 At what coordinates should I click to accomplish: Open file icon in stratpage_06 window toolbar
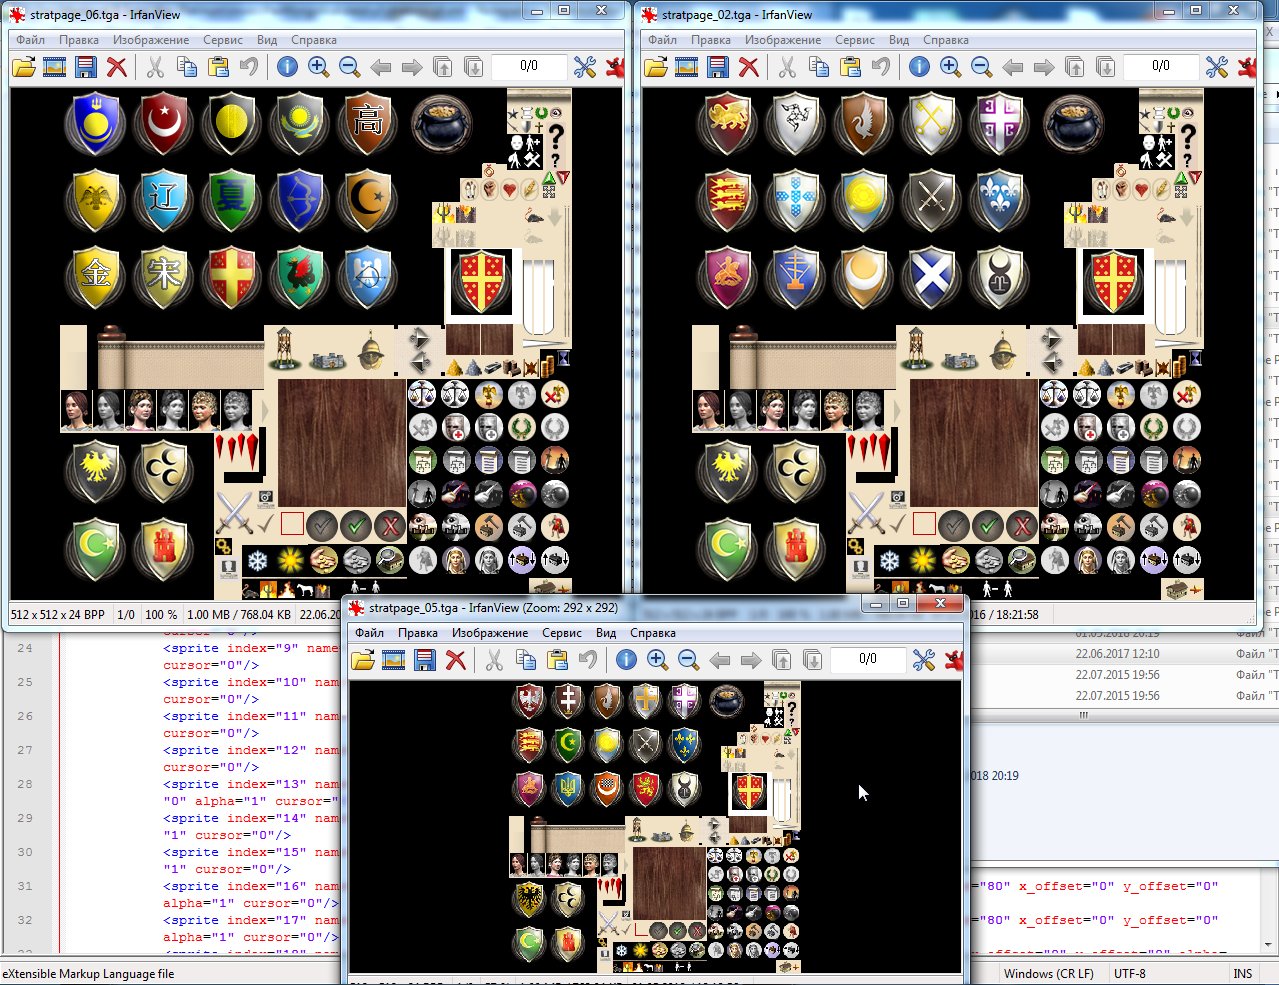(x=24, y=67)
